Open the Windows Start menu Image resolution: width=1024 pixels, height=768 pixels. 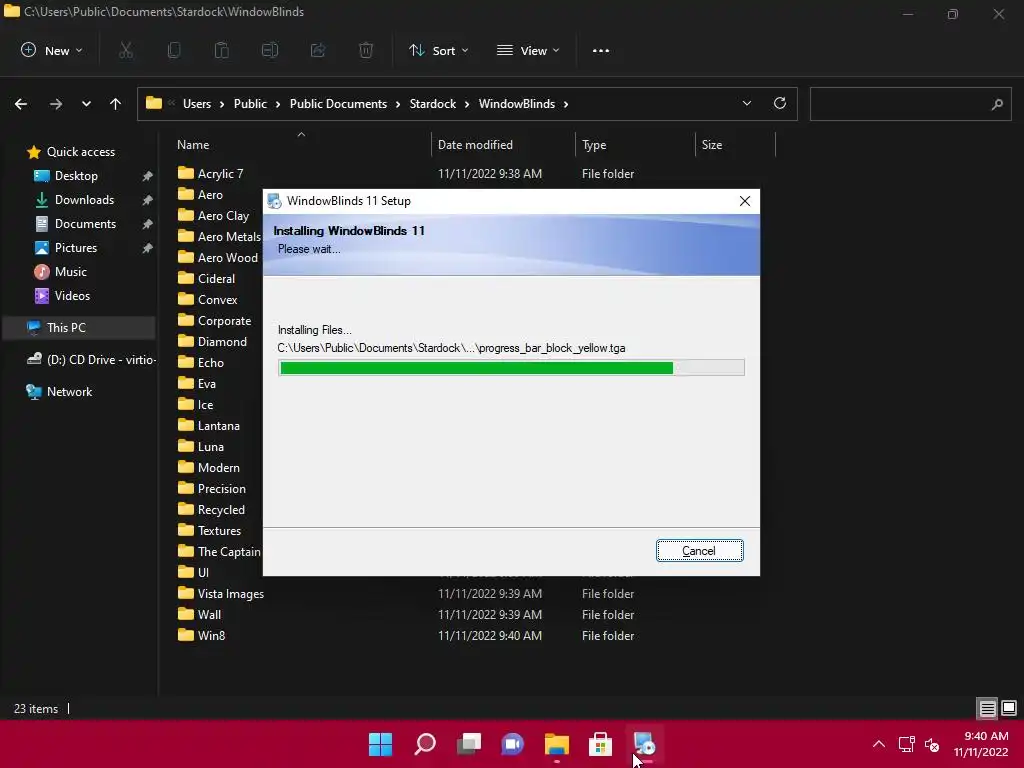pyautogui.click(x=380, y=744)
